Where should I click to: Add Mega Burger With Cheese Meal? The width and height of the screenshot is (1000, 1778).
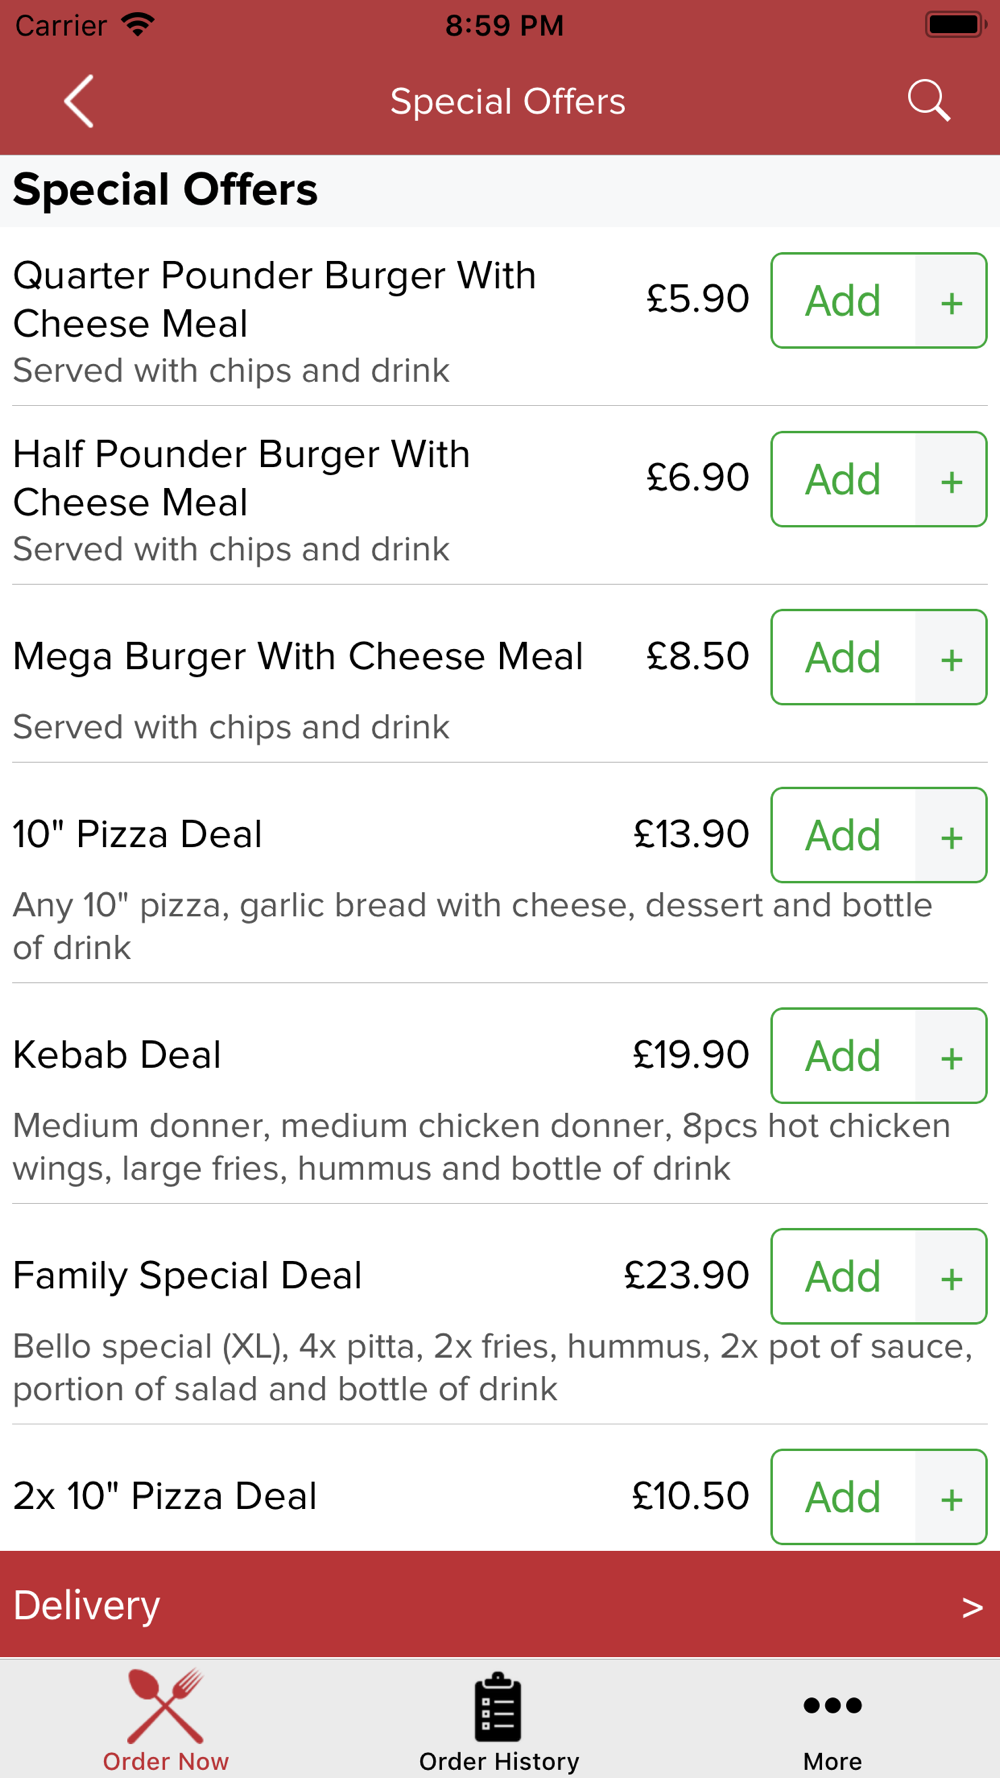click(x=843, y=658)
